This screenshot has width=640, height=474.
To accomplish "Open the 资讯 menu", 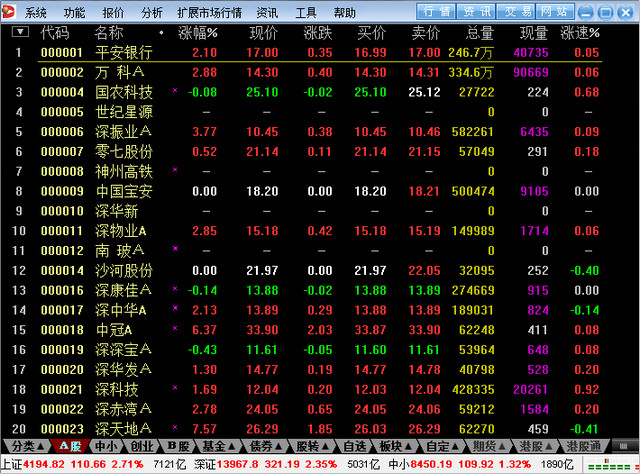I will [267, 13].
